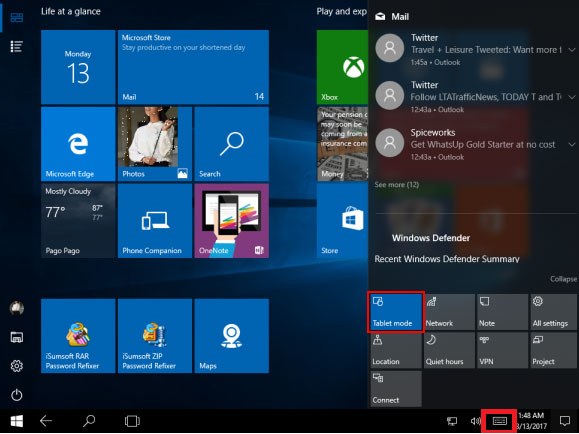Toggle Quiet hours quick action
Image resolution: width=579 pixels, height=434 pixels.
pos(449,350)
